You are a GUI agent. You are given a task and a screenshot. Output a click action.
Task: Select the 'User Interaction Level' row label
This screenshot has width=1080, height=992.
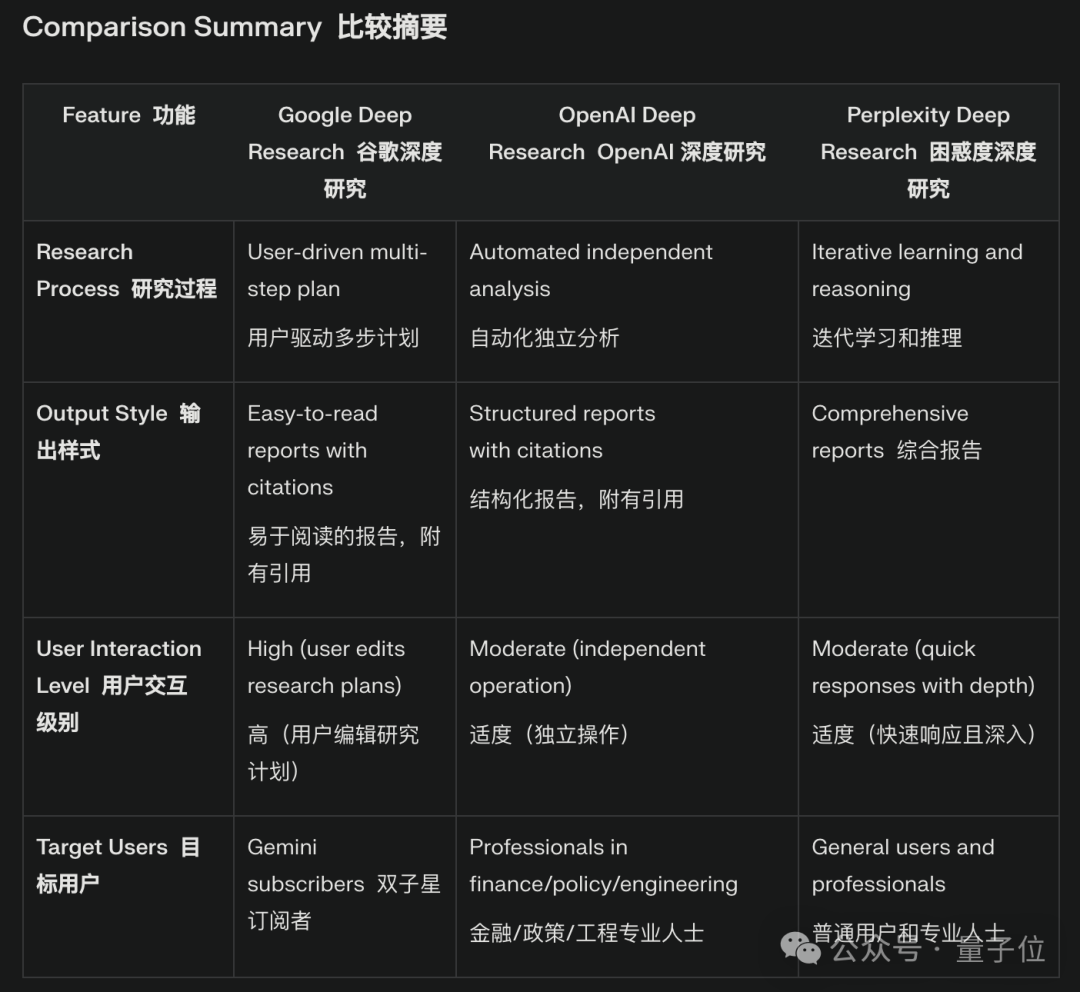[118, 685]
